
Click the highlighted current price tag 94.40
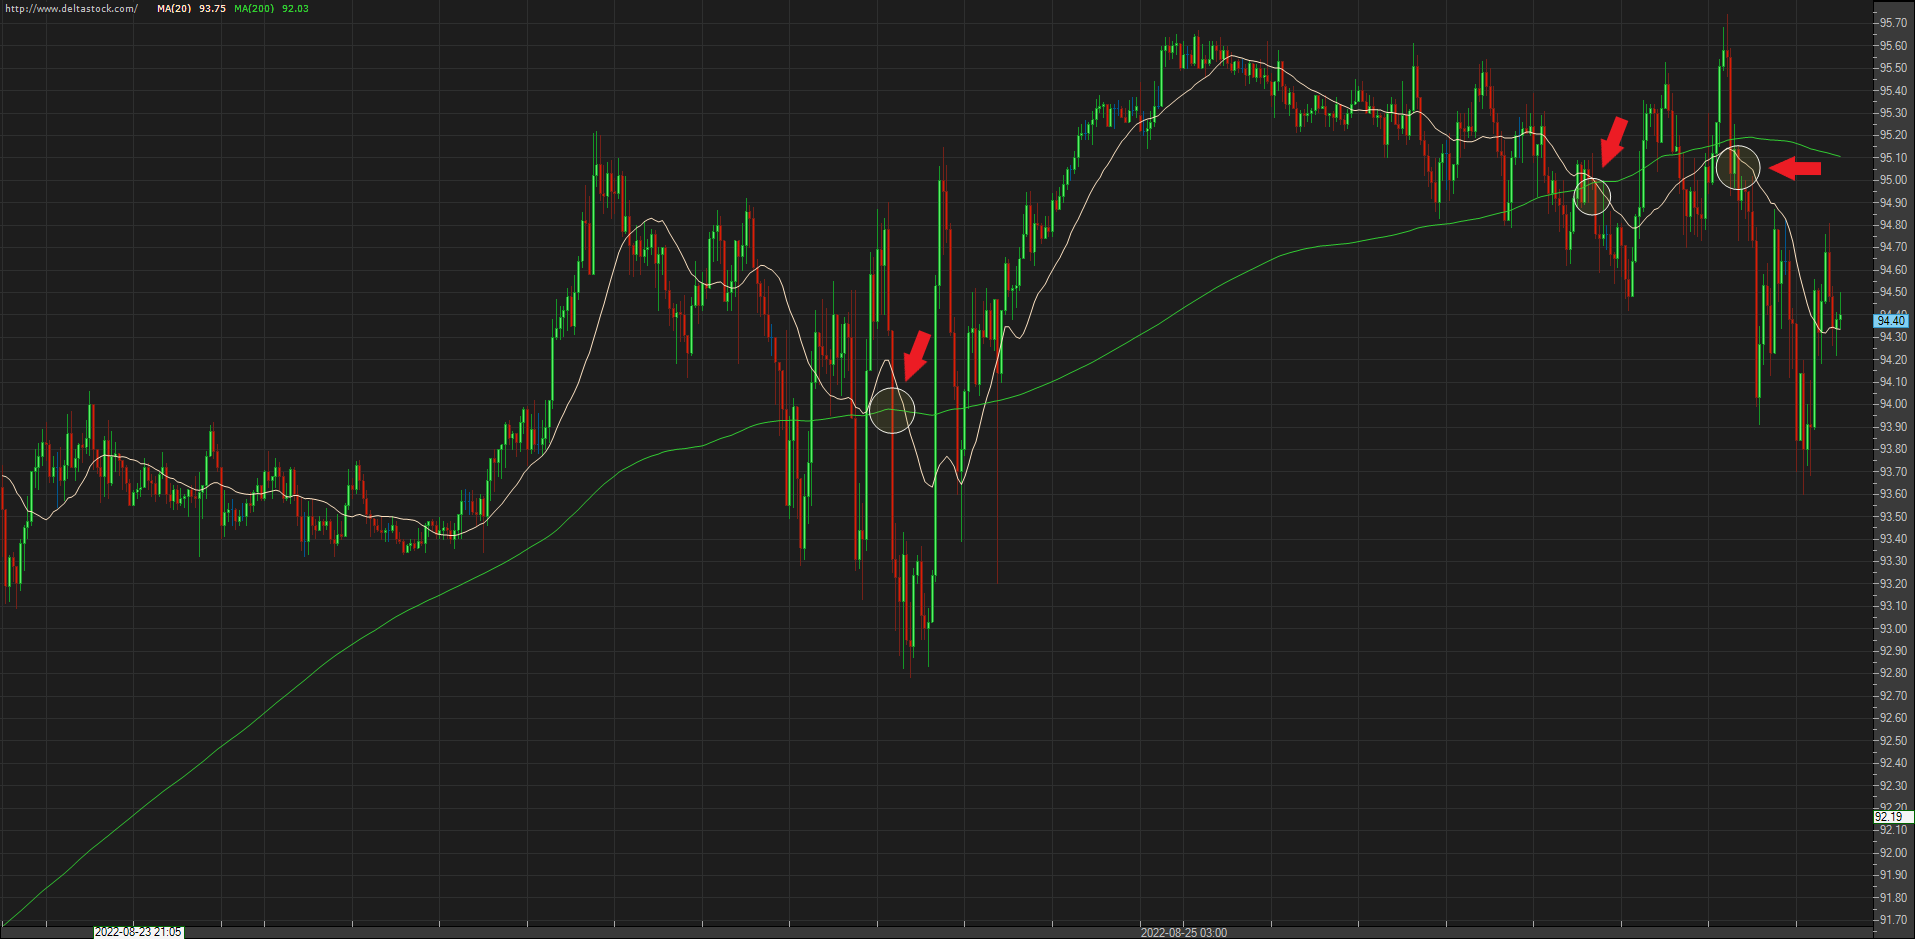(1891, 321)
